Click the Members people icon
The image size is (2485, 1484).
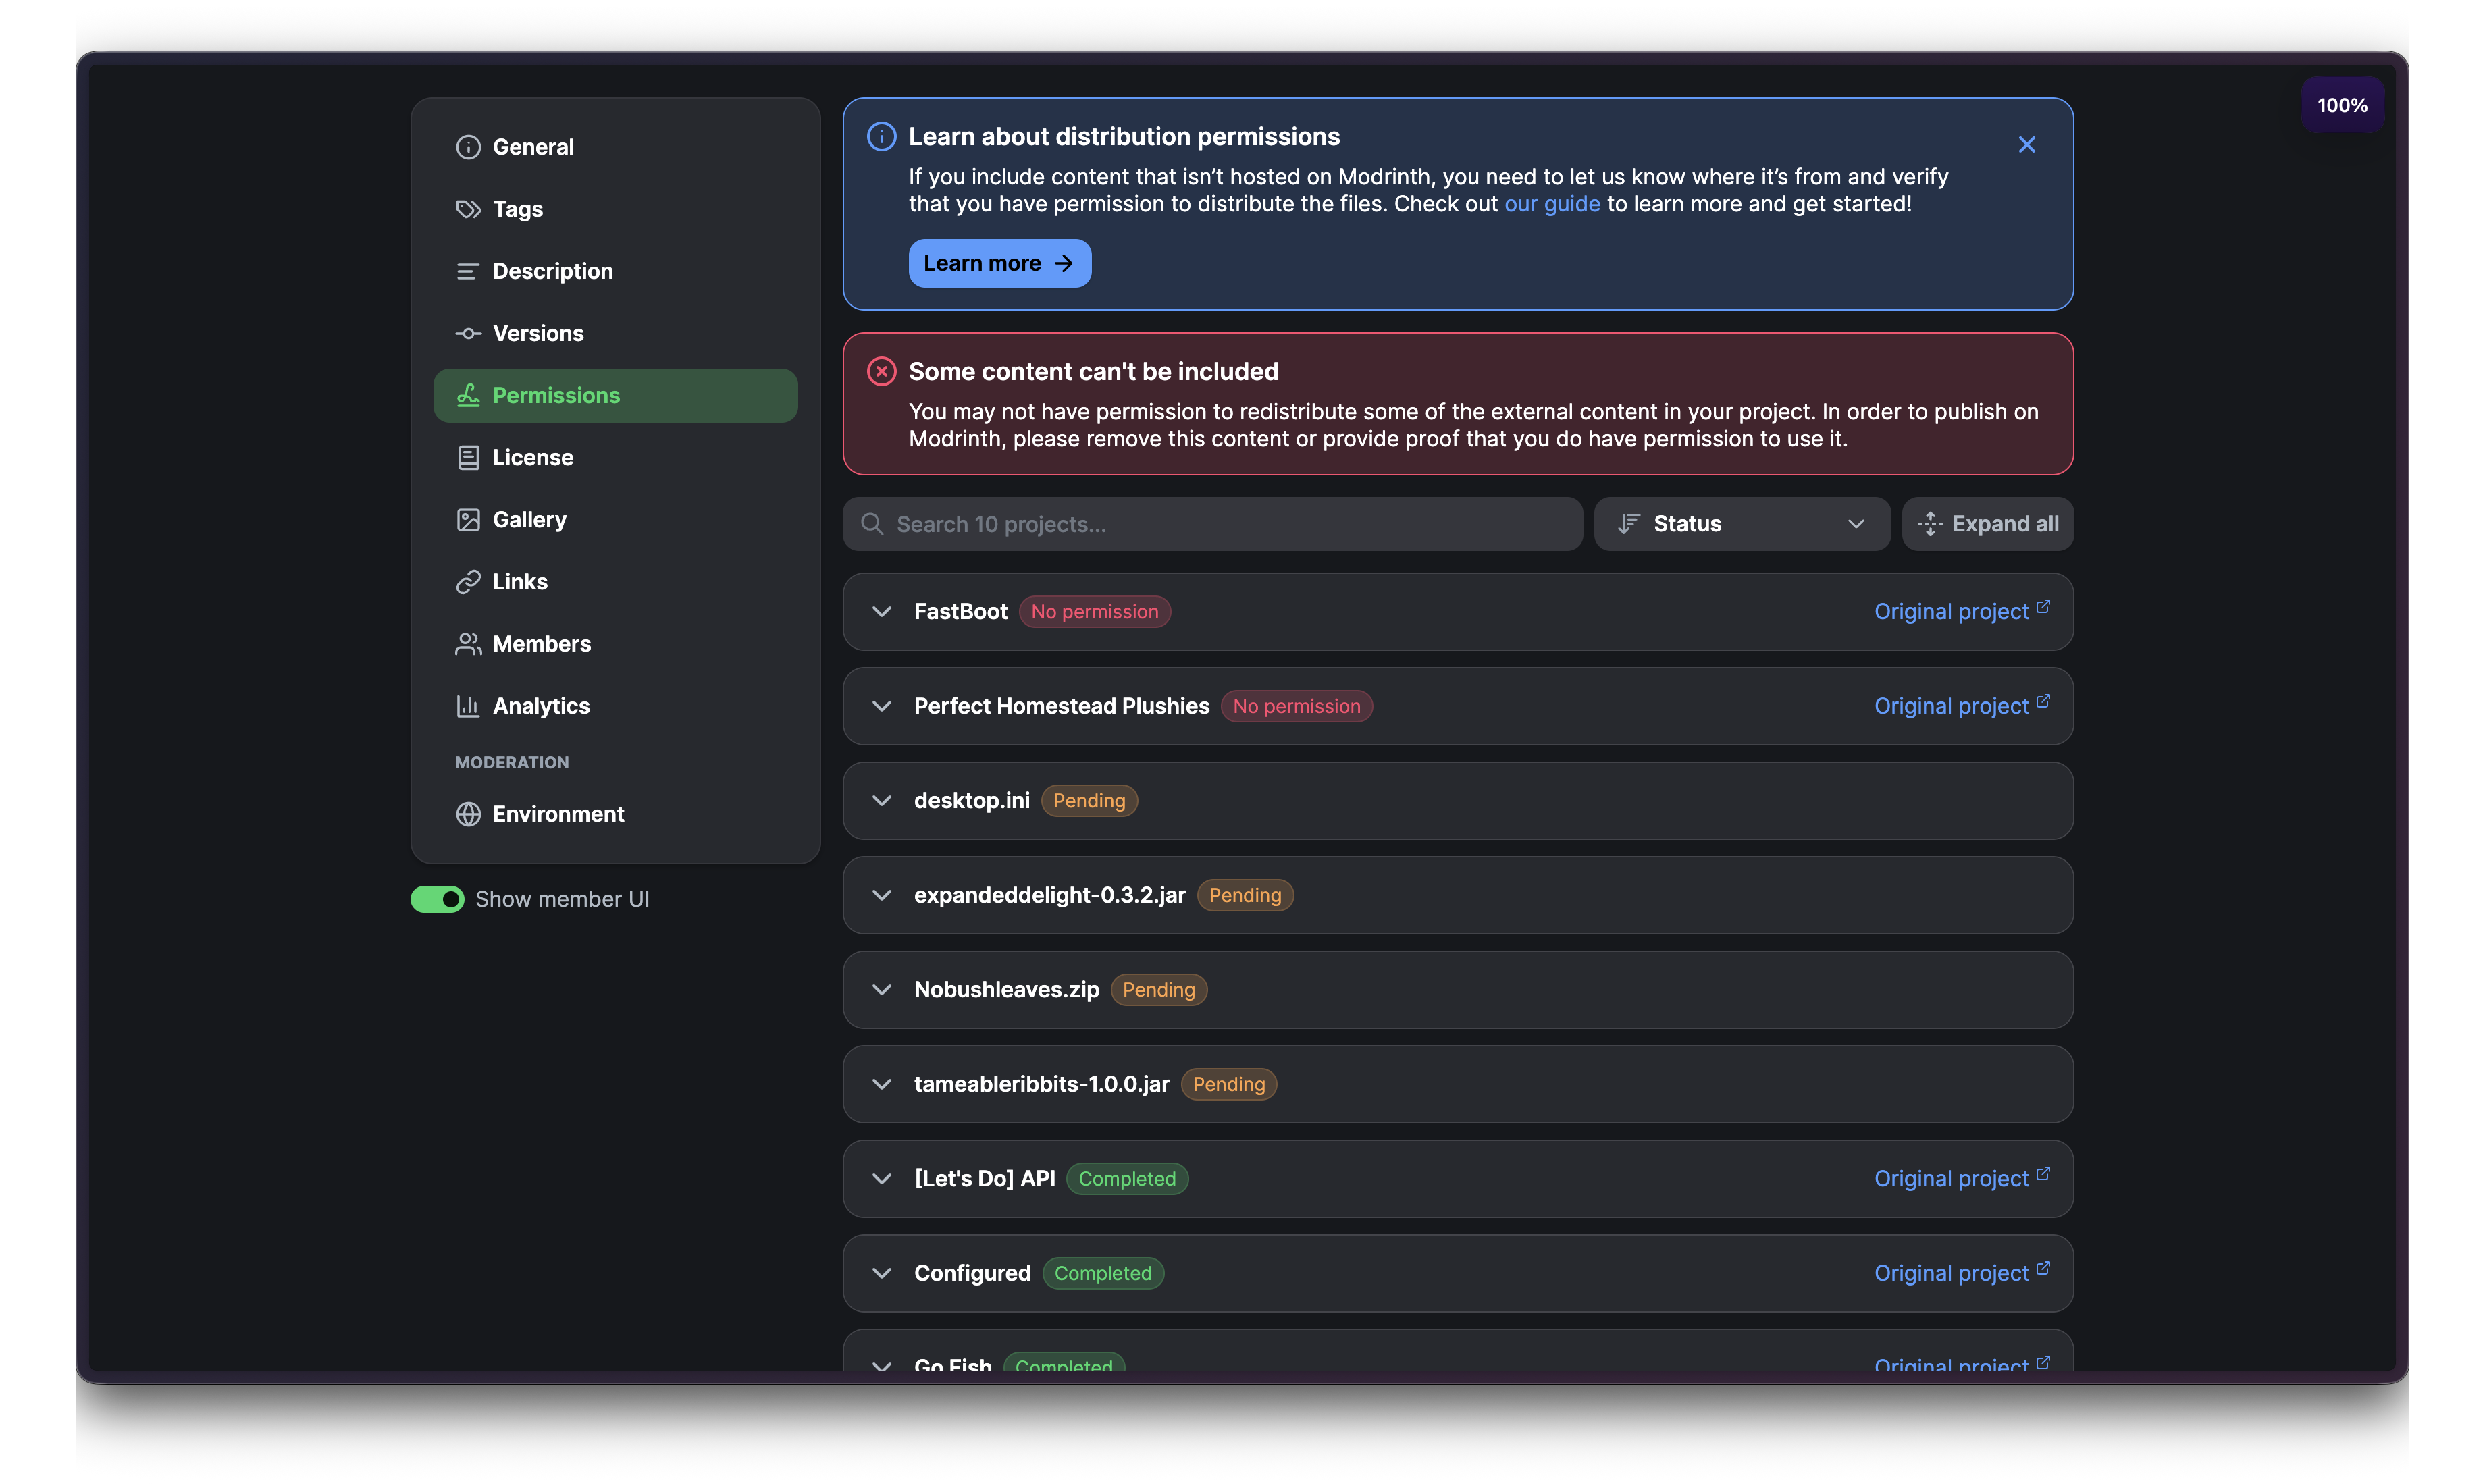click(x=468, y=643)
